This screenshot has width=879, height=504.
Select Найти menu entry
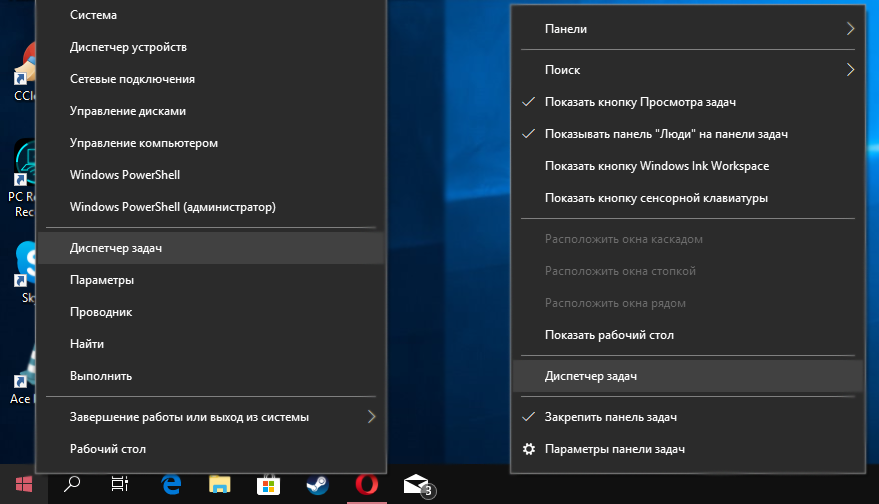(x=211, y=344)
